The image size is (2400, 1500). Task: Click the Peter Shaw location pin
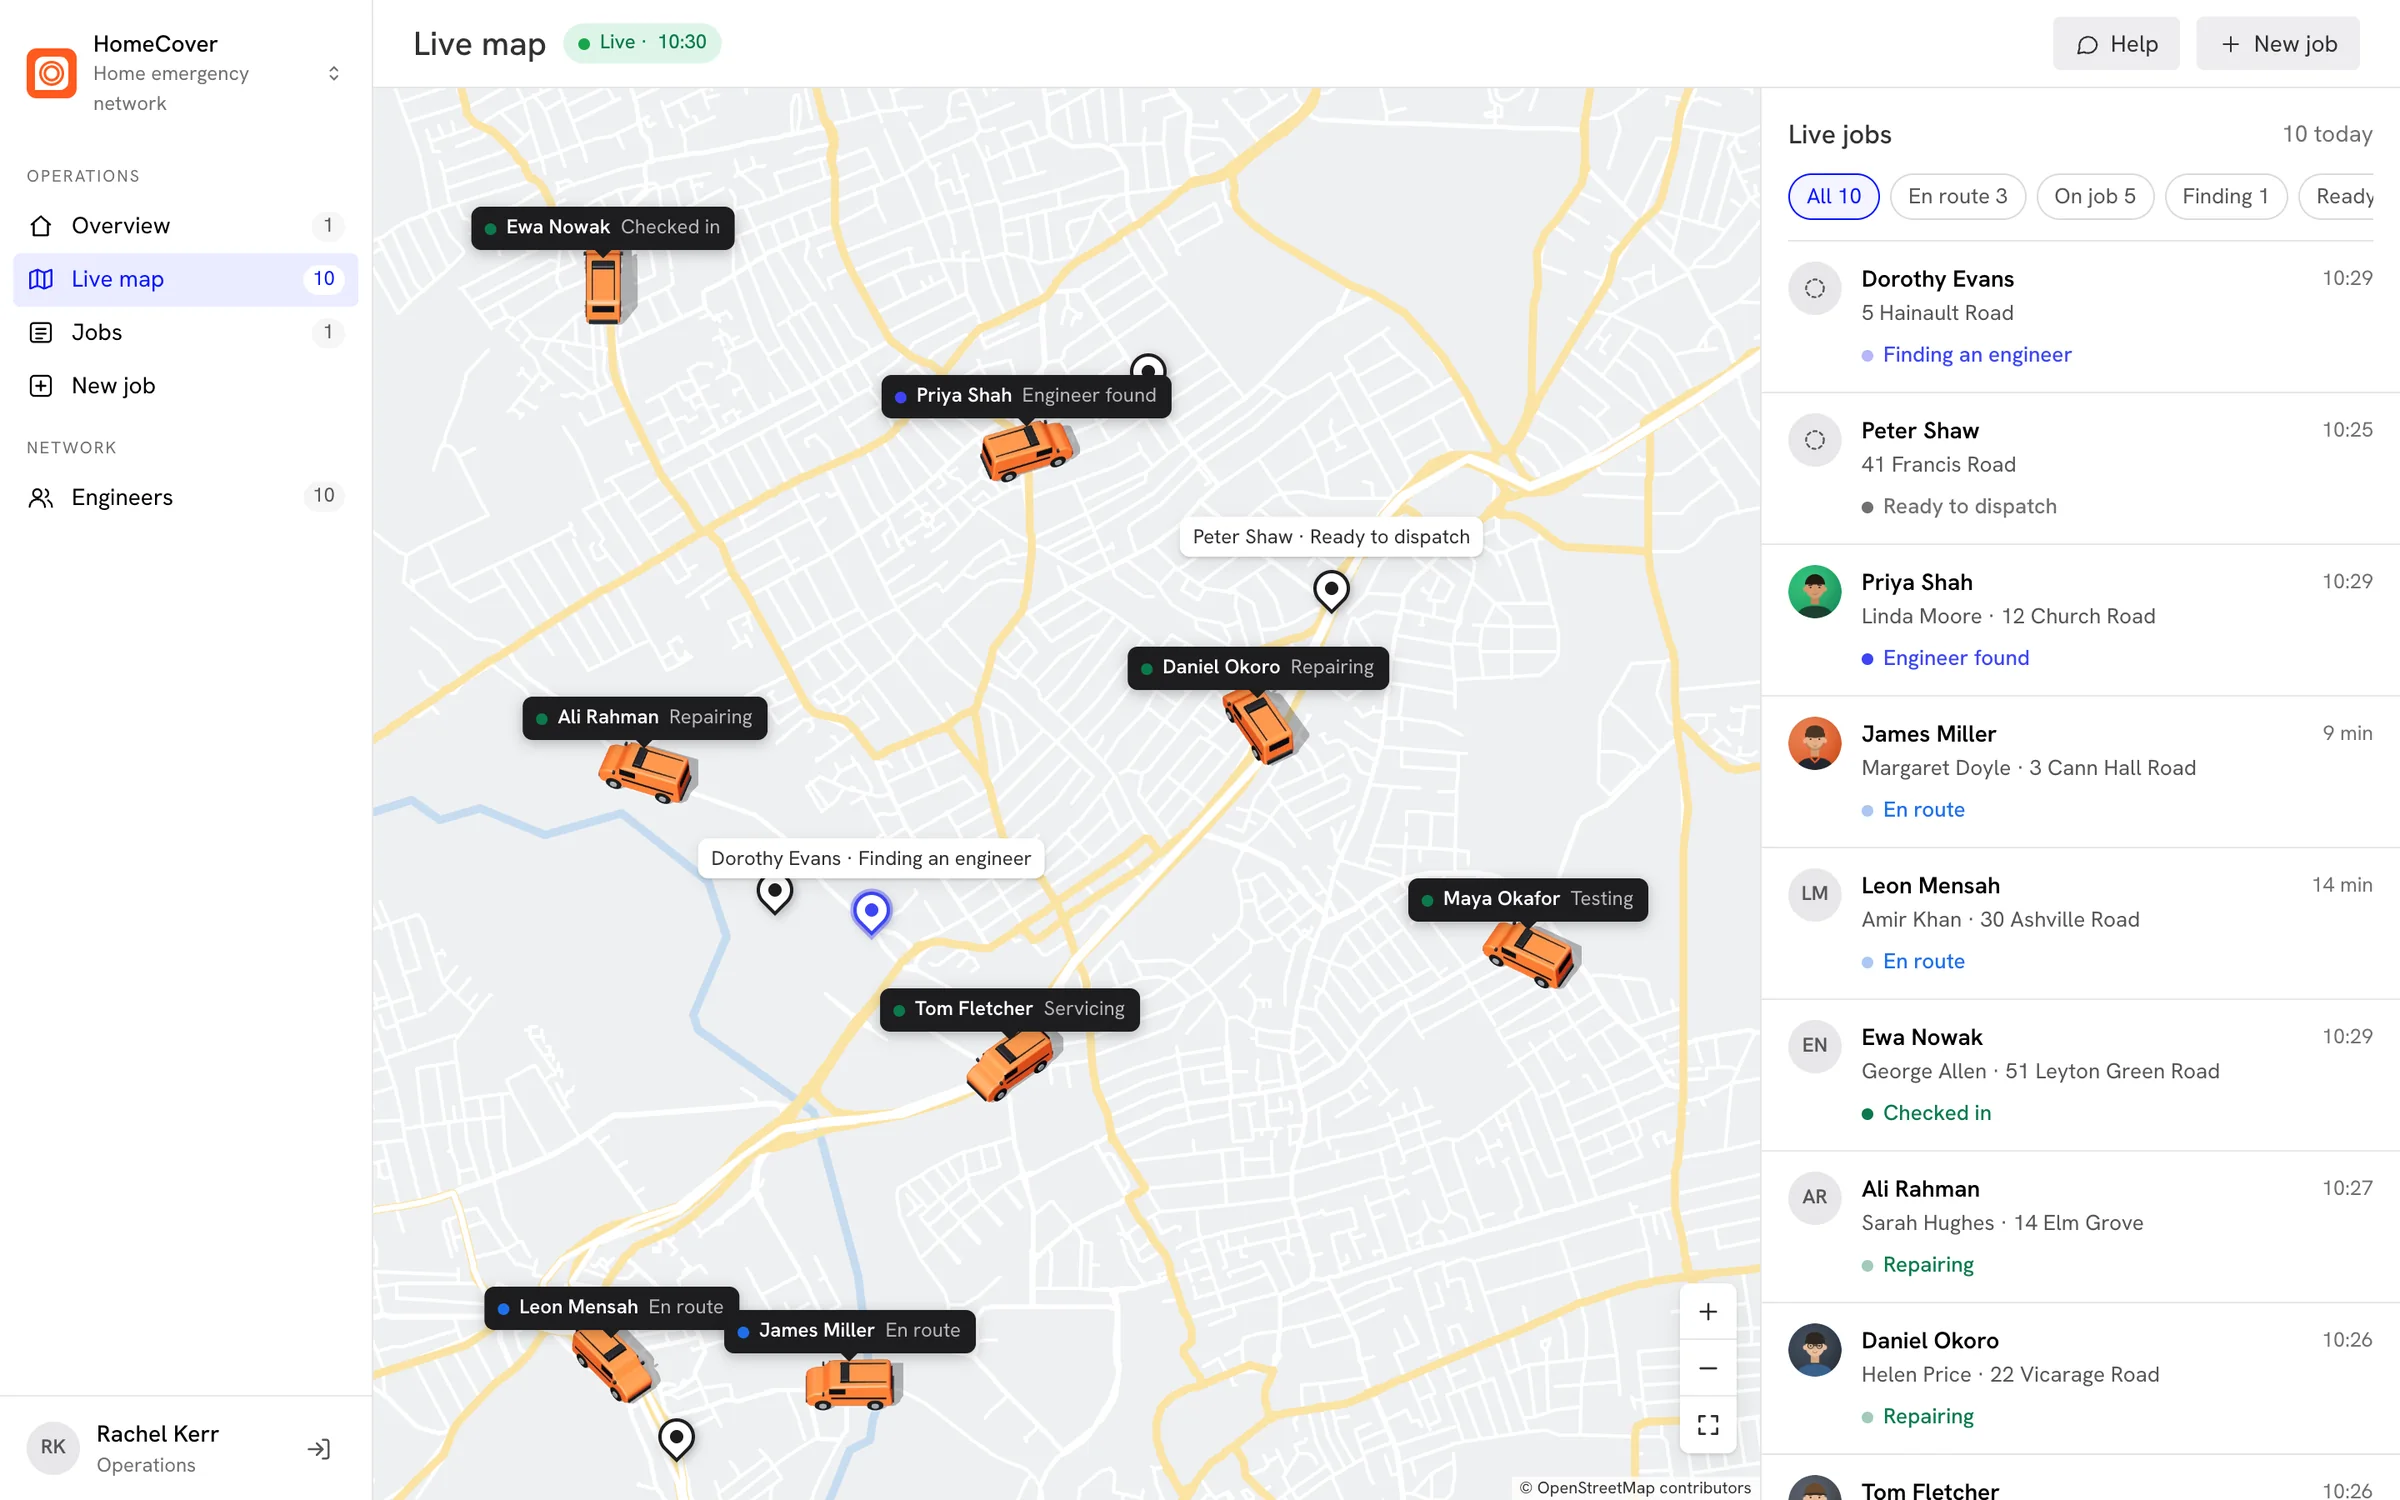tap(1331, 590)
